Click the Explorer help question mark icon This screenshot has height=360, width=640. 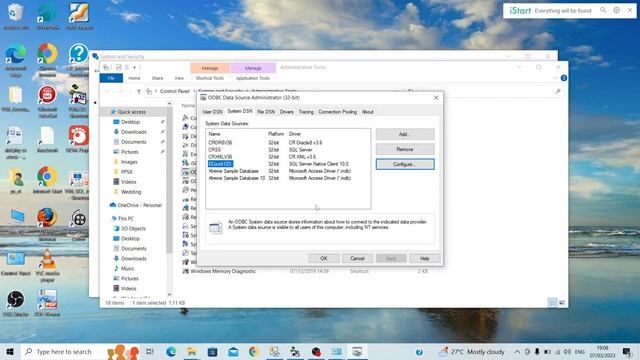tap(564, 78)
